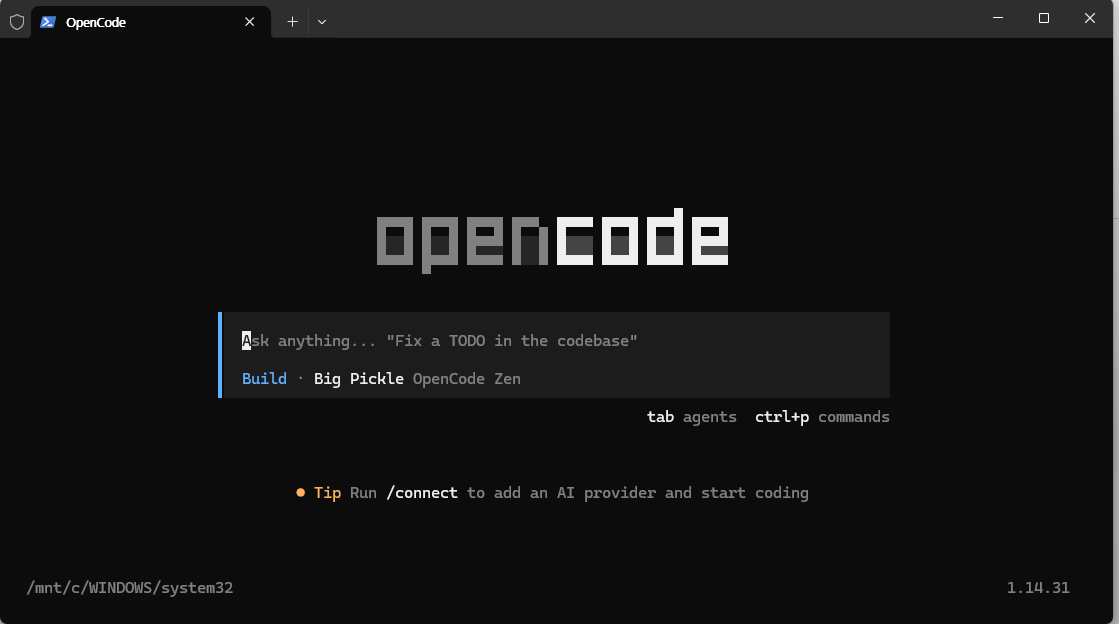Click the Big Pickle model name
The image size is (1119, 624).
358,378
